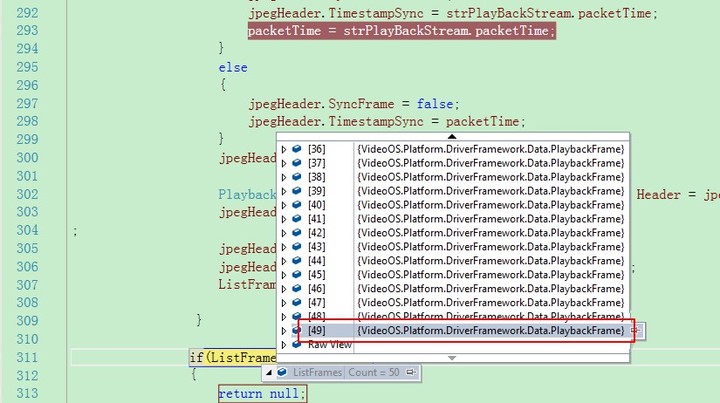720x403 pixels.
Task: Expand item [37] in the datatip list
Action: pyautogui.click(x=284, y=163)
